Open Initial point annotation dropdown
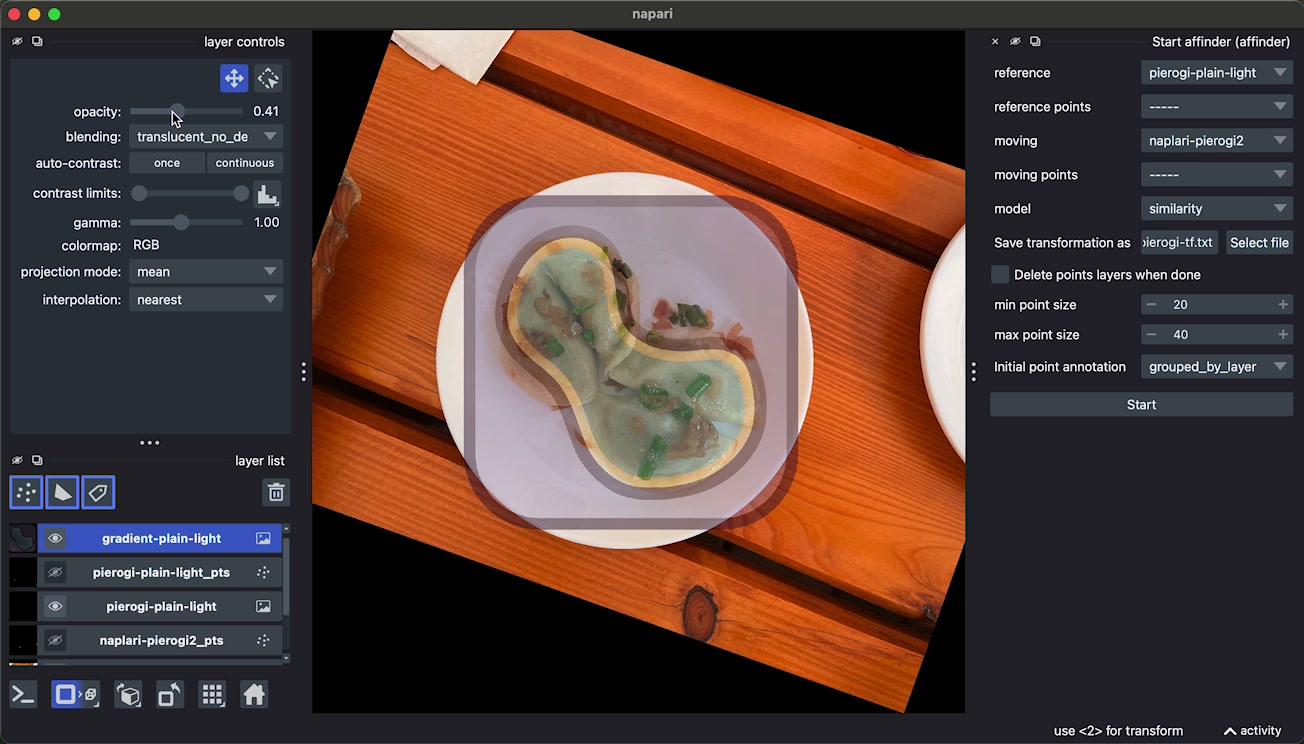This screenshot has height=744, width=1304. 1217,367
